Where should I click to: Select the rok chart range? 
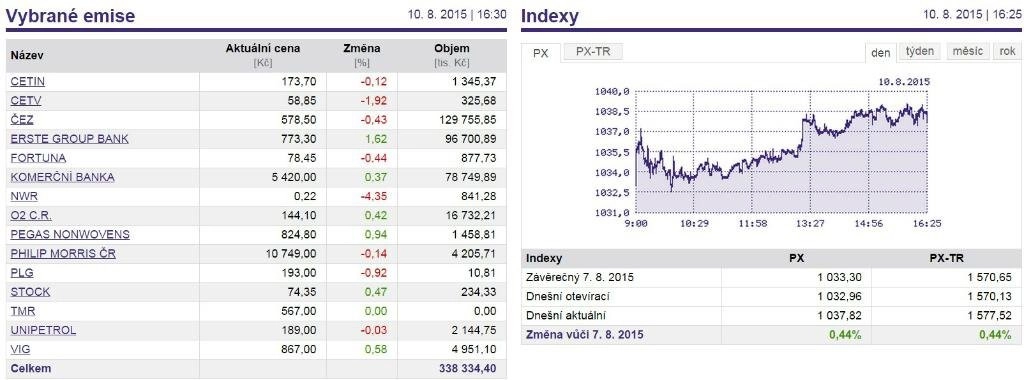(1007, 52)
